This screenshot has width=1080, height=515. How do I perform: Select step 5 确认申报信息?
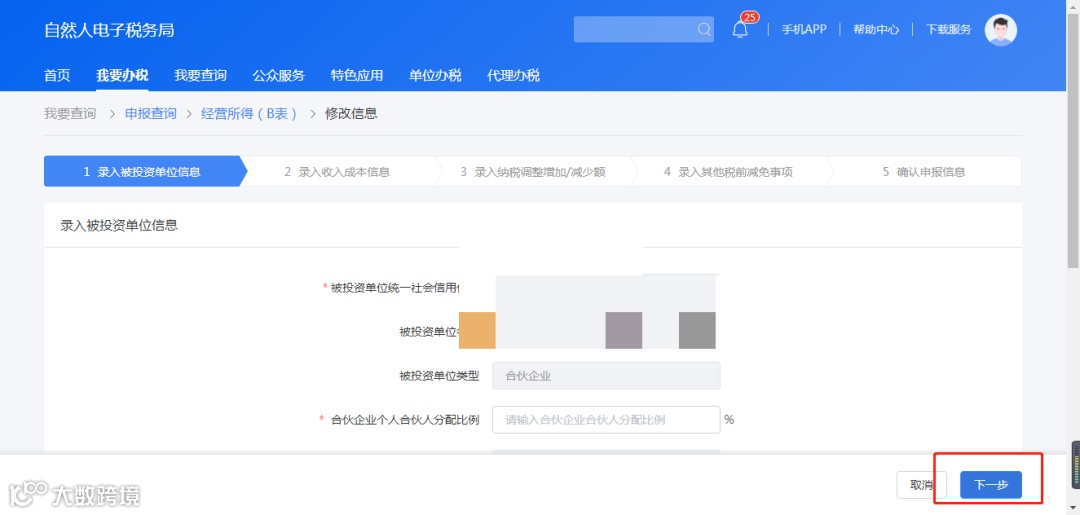(924, 171)
